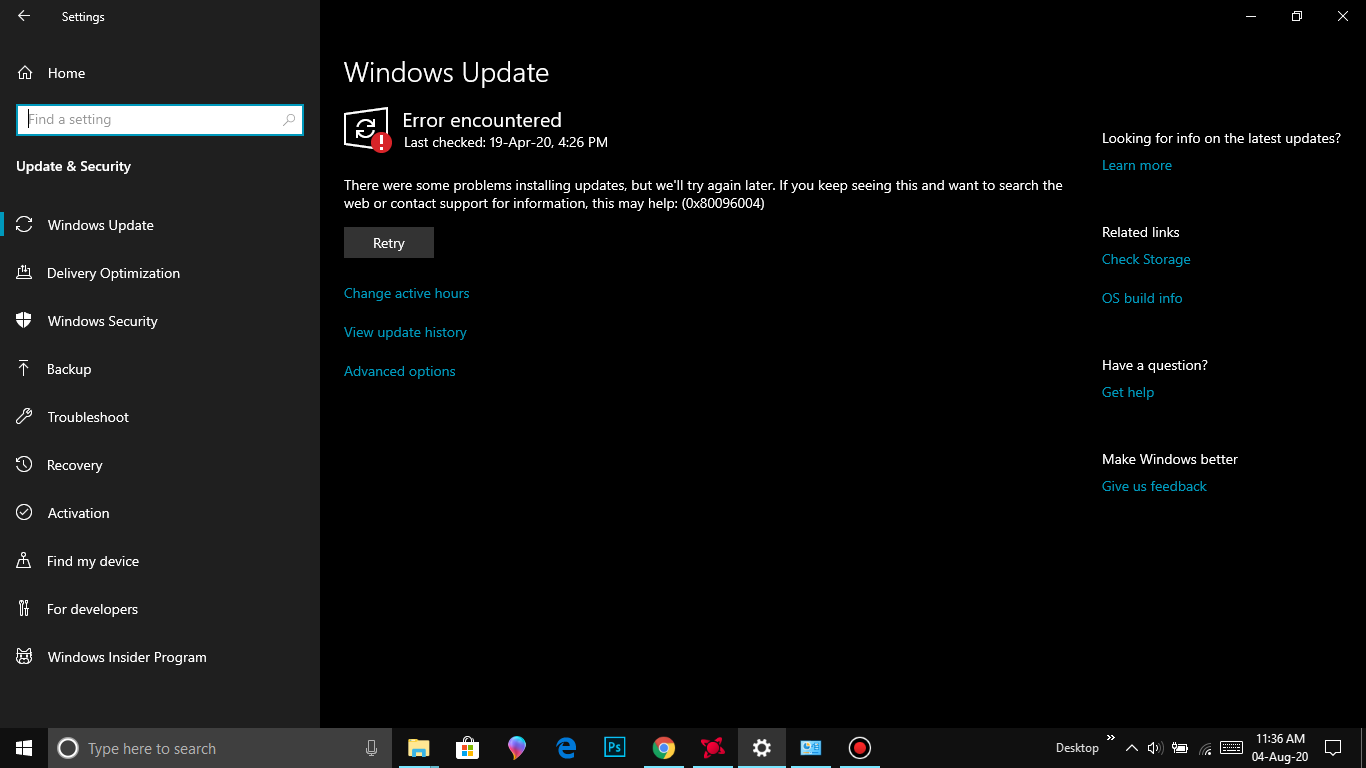Click the Get help link

pos(1128,392)
